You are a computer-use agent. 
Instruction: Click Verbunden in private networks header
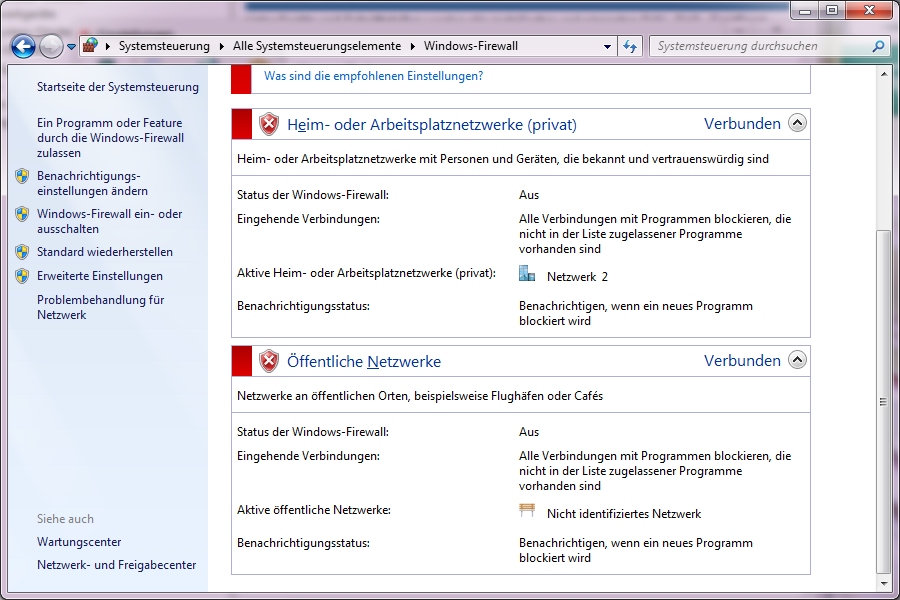[x=742, y=123]
